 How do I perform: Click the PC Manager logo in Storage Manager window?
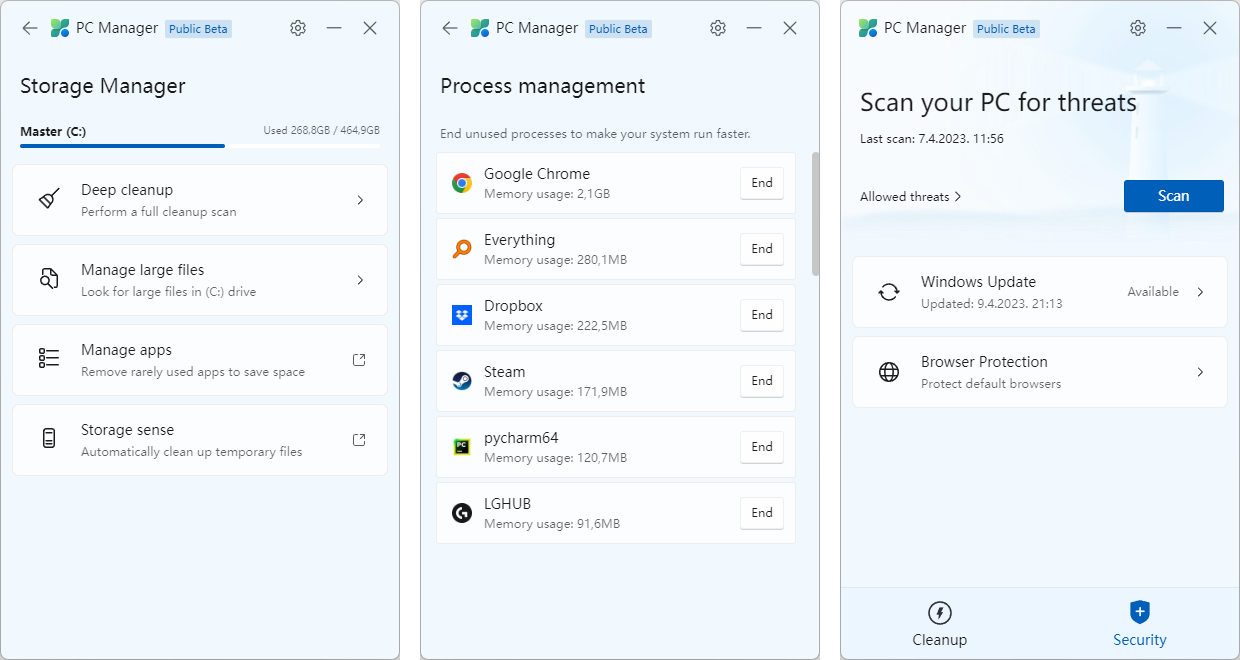[x=60, y=28]
